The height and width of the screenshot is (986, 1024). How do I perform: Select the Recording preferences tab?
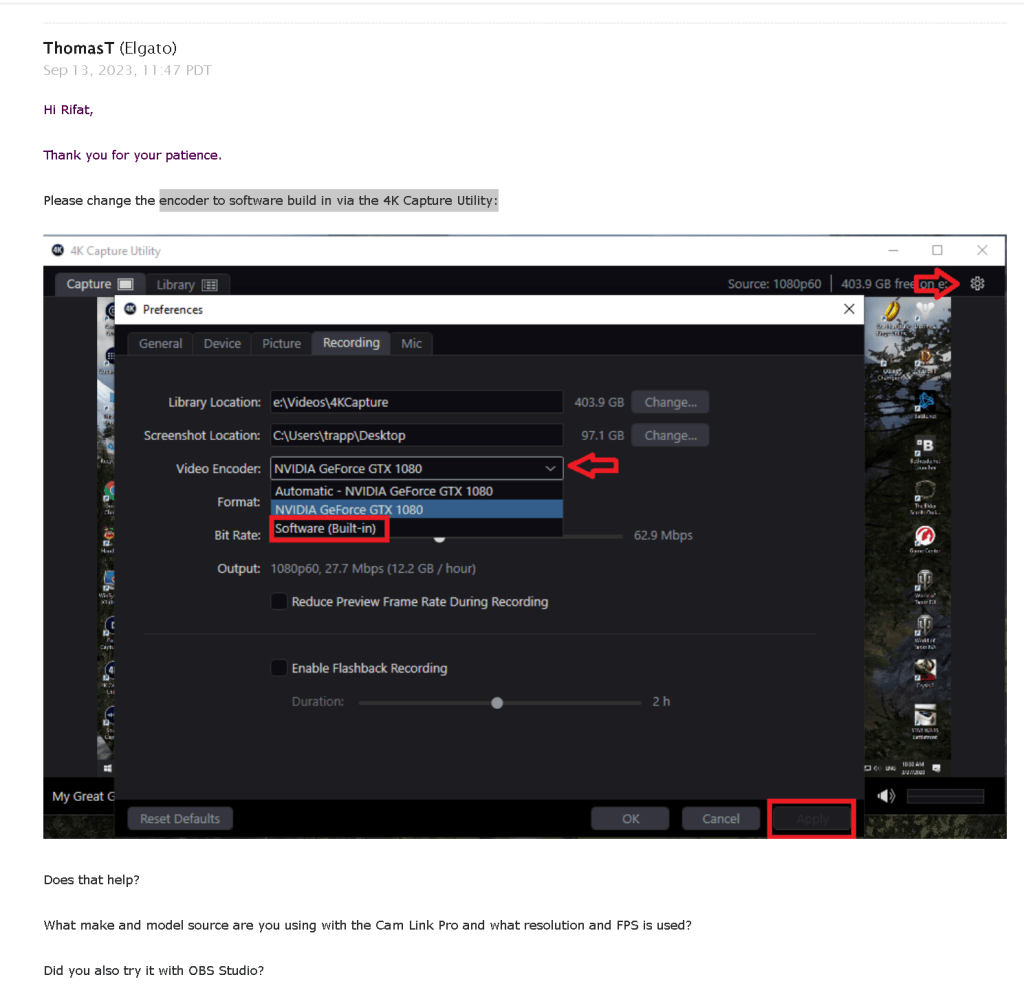[351, 343]
